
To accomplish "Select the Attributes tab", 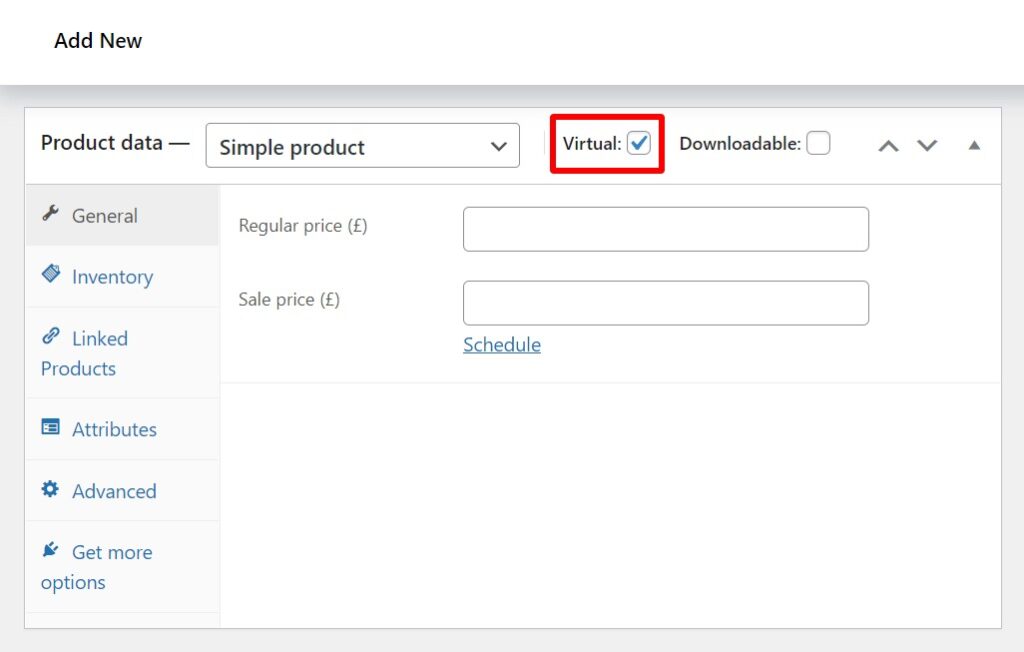I will [x=114, y=428].
